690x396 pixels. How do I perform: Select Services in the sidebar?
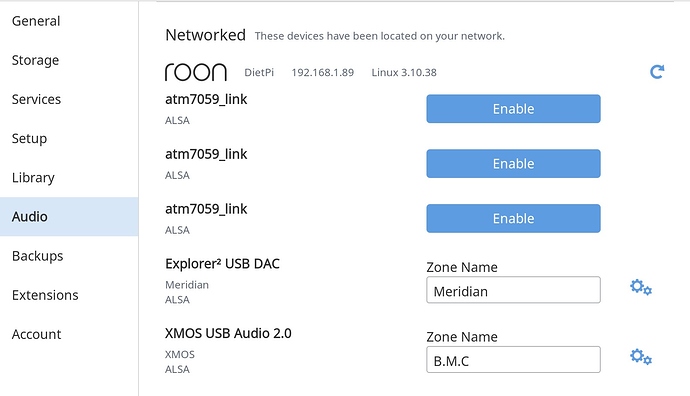36,99
